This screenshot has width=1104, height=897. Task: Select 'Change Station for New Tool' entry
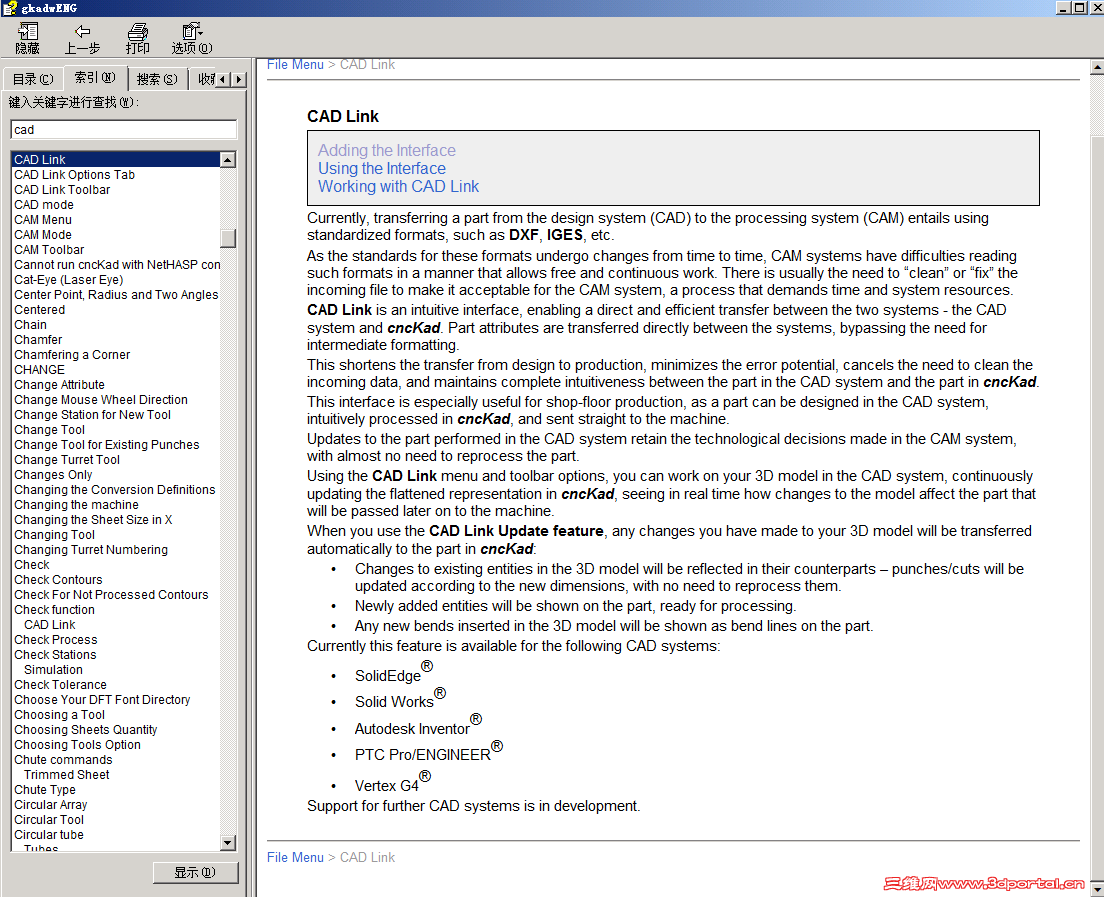[92, 415]
